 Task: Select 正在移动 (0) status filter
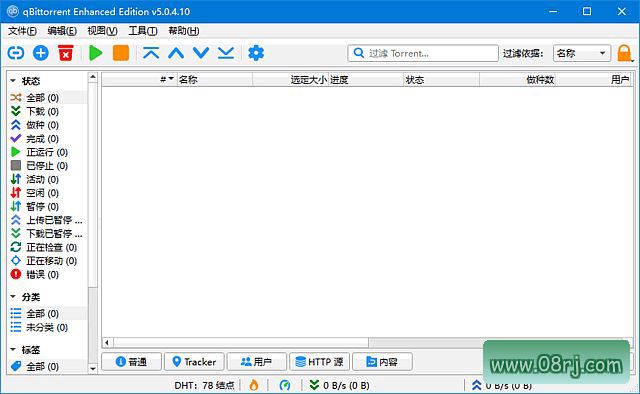tap(47, 260)
